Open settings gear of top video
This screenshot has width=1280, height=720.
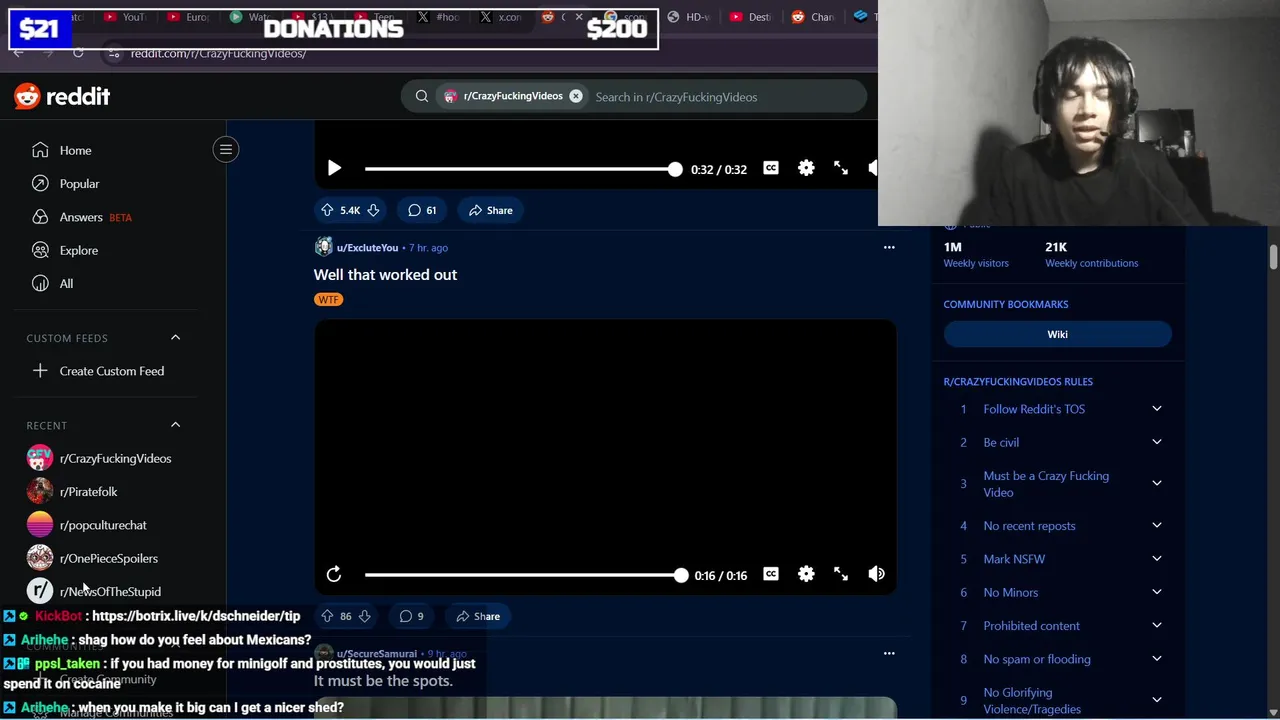click(806, 168)
